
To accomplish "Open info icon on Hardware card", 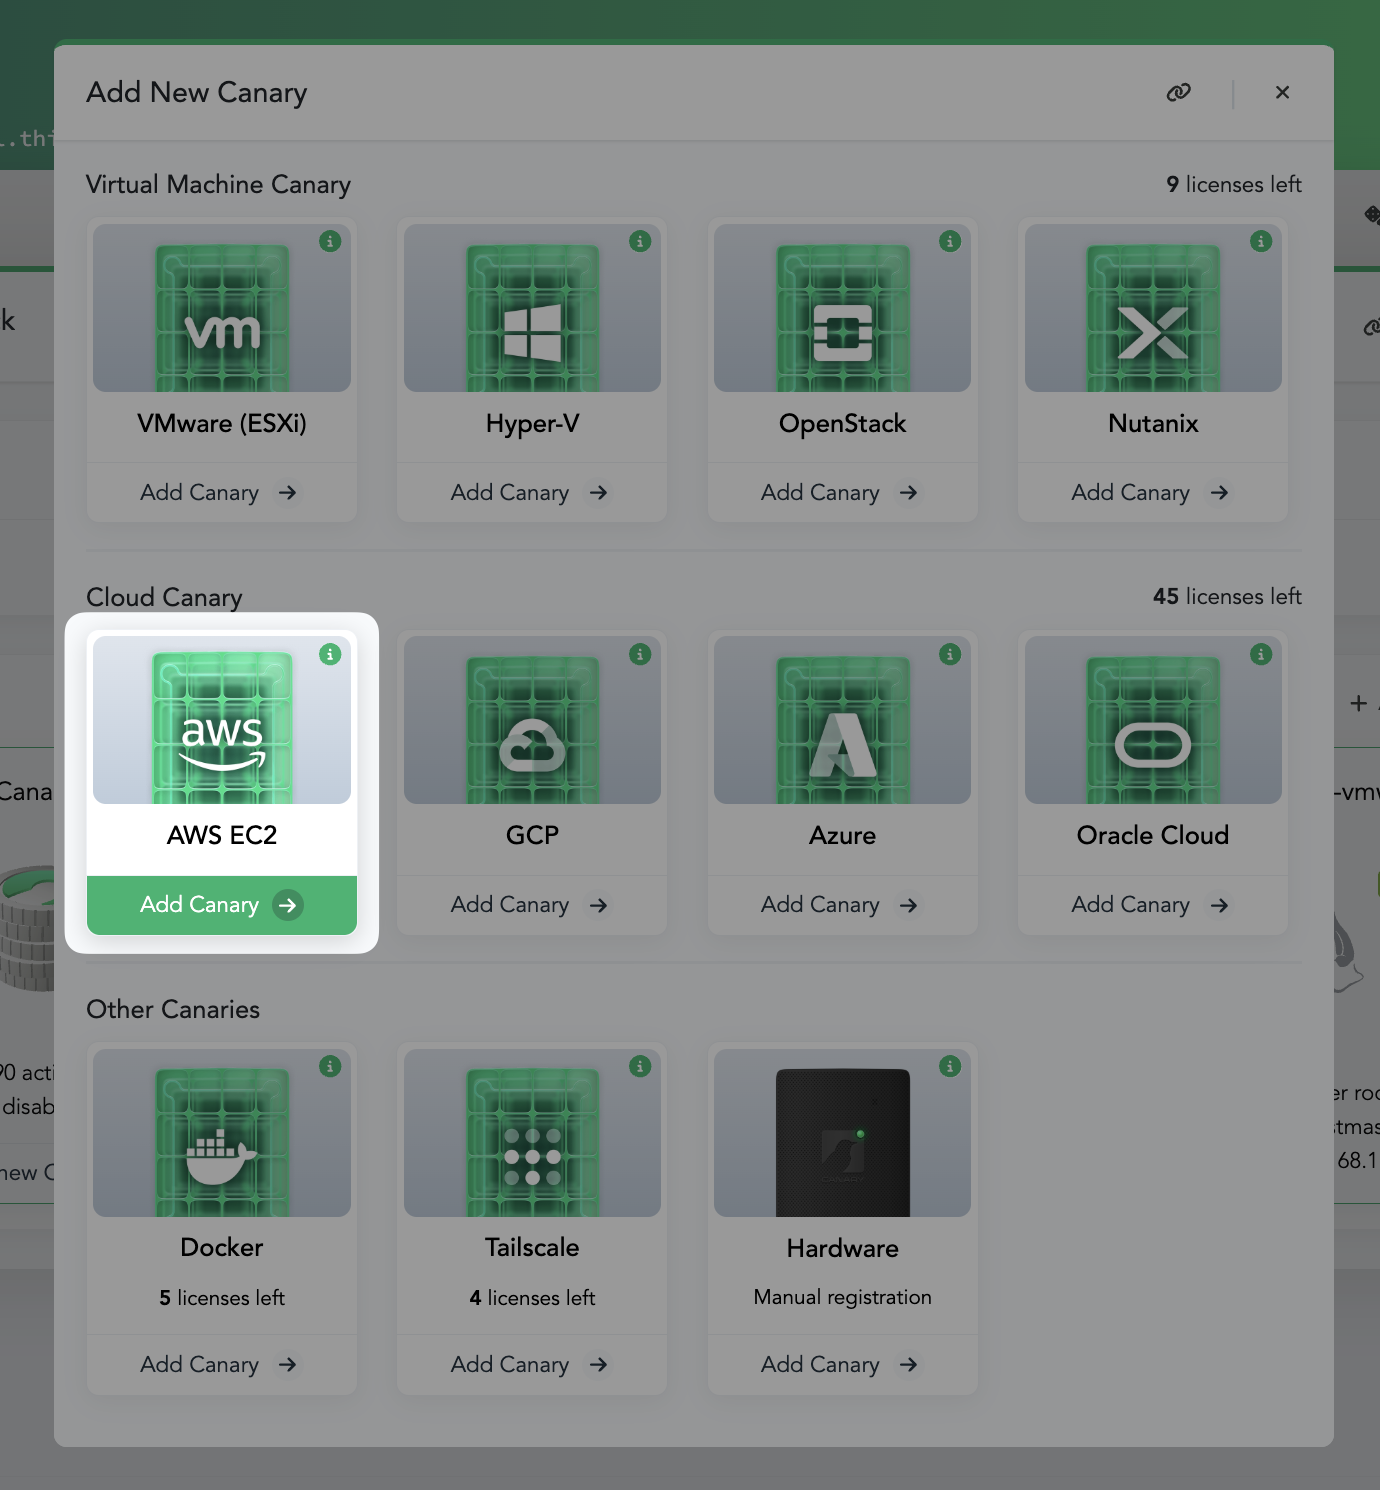I will click(950, 1066).
